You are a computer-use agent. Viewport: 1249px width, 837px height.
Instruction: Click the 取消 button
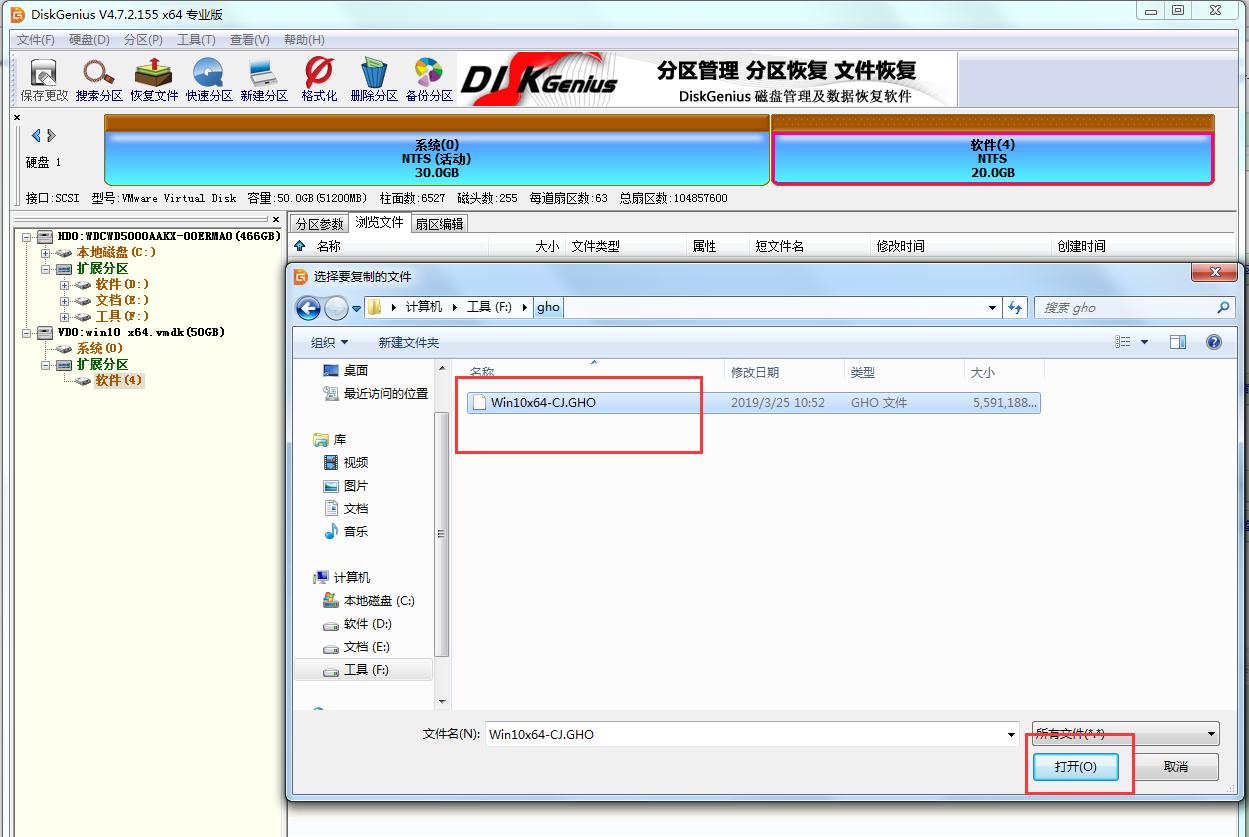pyautogui.click(x=1176, y=767)
